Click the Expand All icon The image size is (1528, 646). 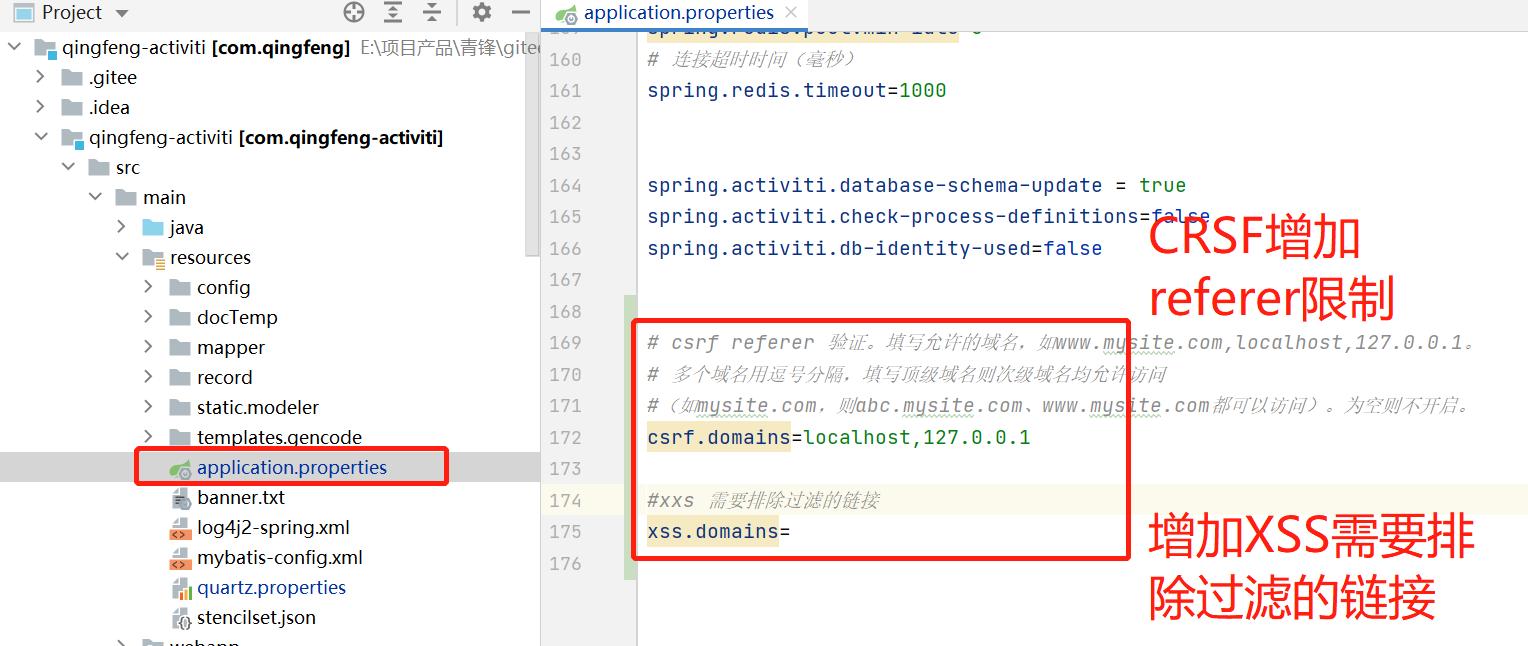(x=392, y=13)
